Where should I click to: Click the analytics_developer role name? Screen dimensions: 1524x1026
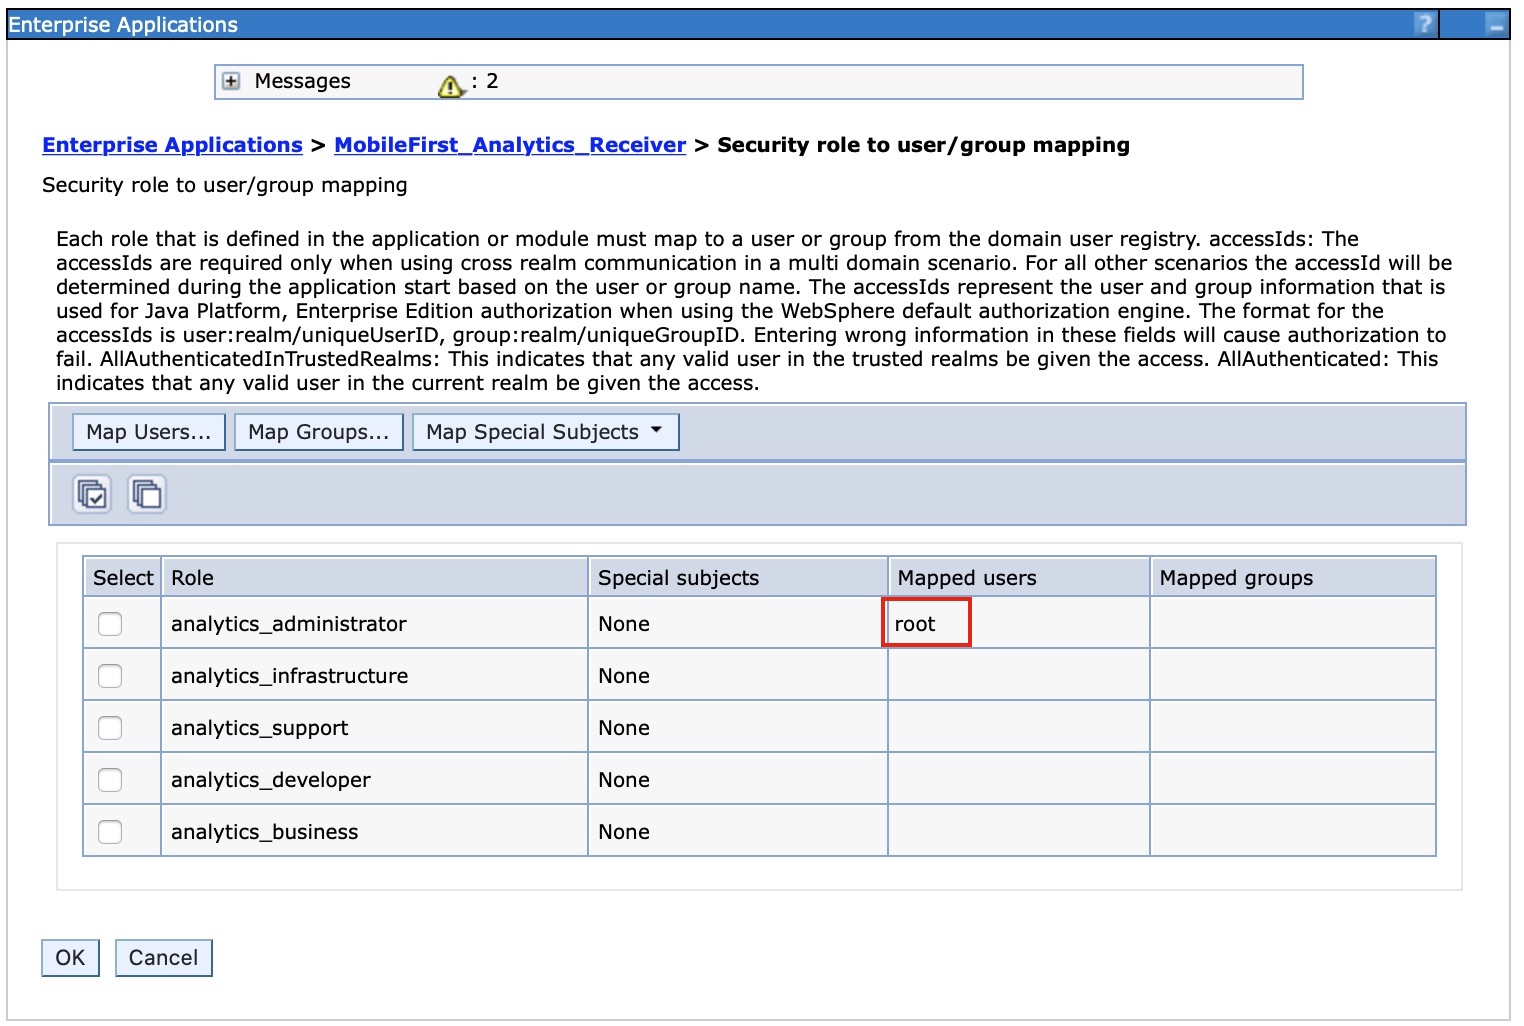tap(271, 780)
